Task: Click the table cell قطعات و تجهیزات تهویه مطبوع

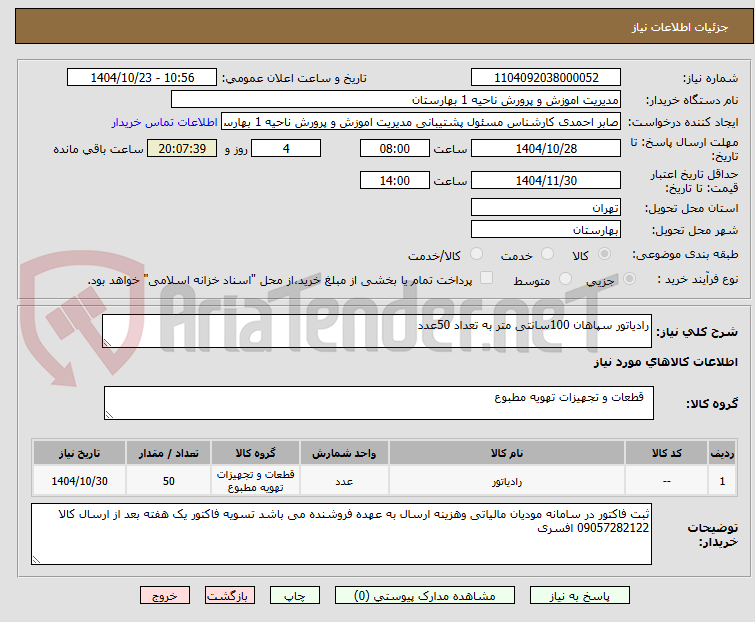Action: [x=256, y=481]
